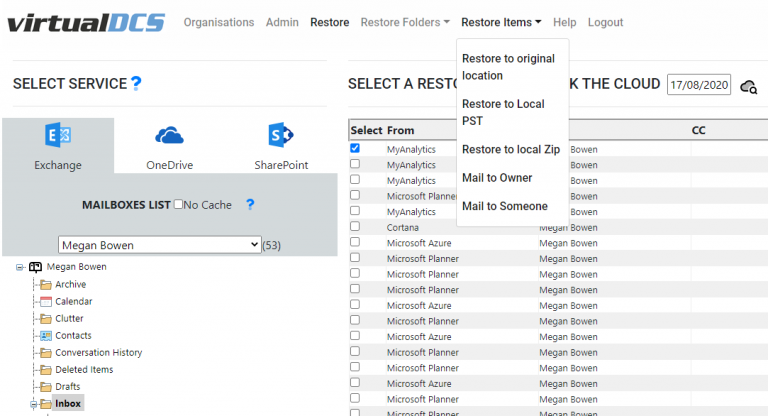Click the virtualDCS logo
The width and height of the screenshot is (768, 416).
click(86, 23)
